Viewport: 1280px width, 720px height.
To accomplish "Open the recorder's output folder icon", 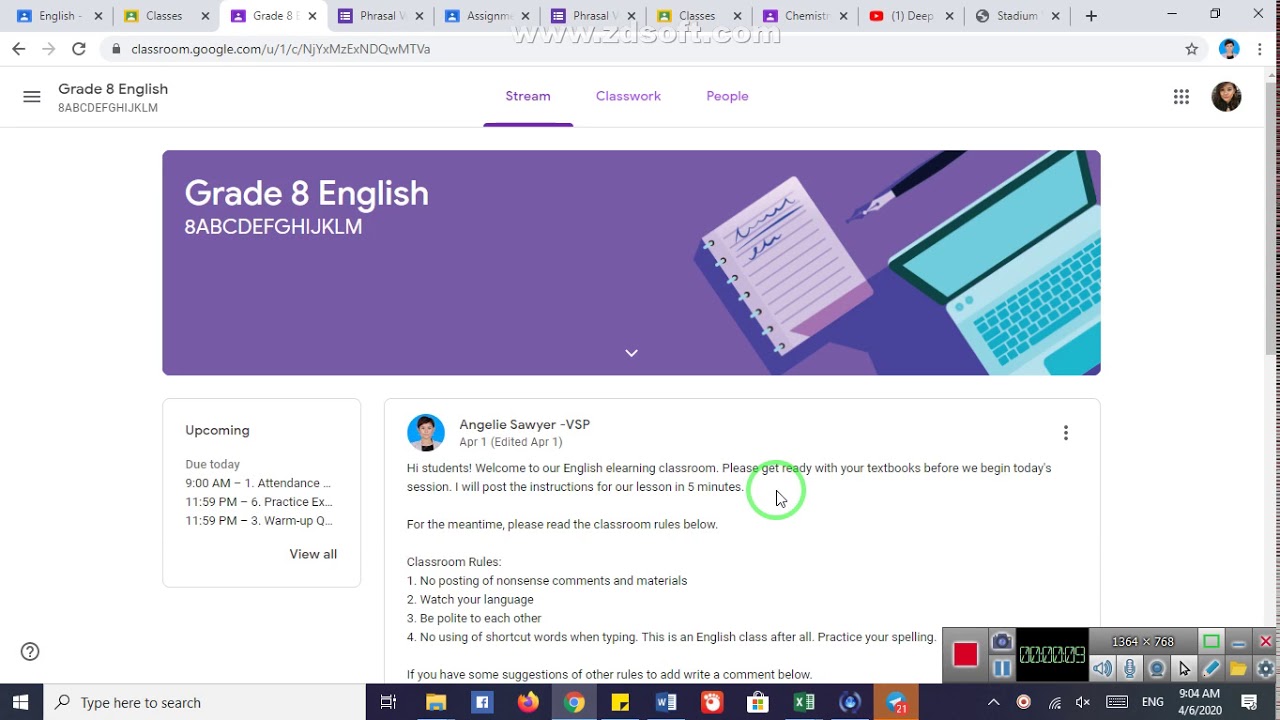I will [1238, 668].
